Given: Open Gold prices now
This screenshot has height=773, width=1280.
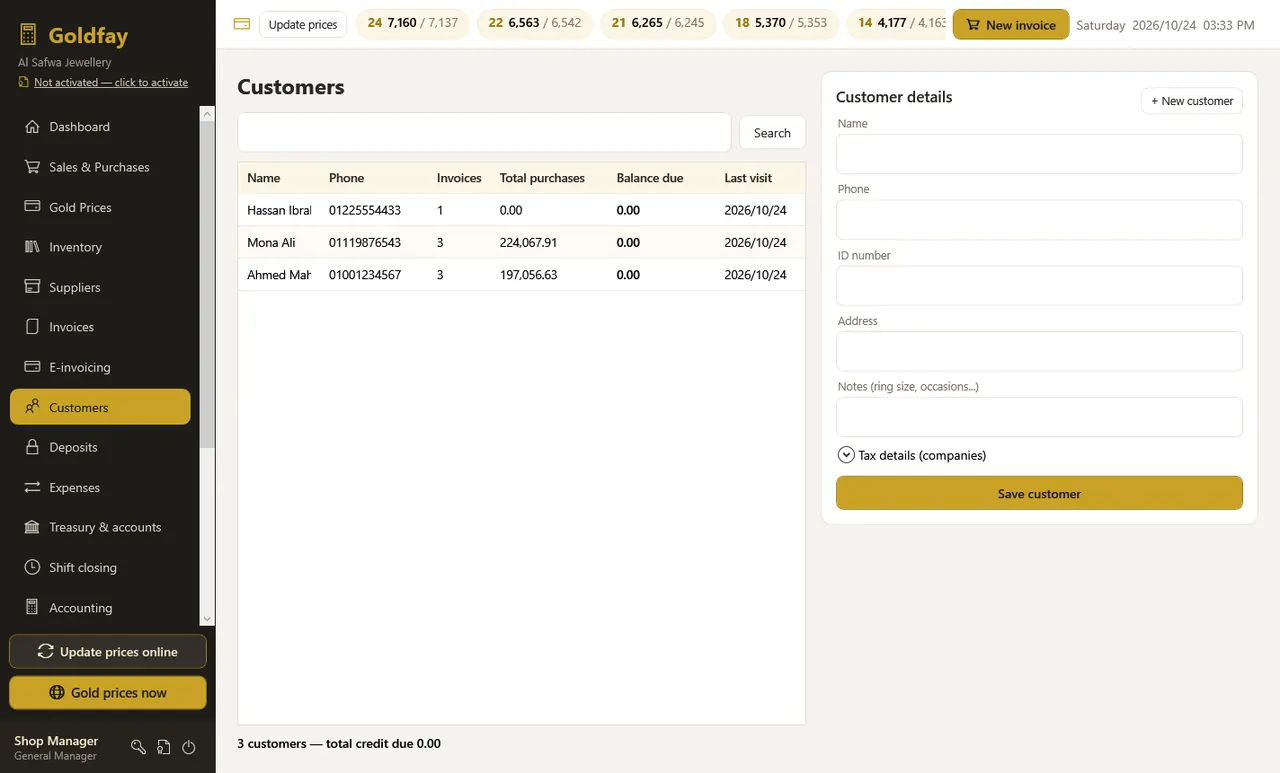Looking at the screenshot, I should pyautogui.click(x=108, y=693).
